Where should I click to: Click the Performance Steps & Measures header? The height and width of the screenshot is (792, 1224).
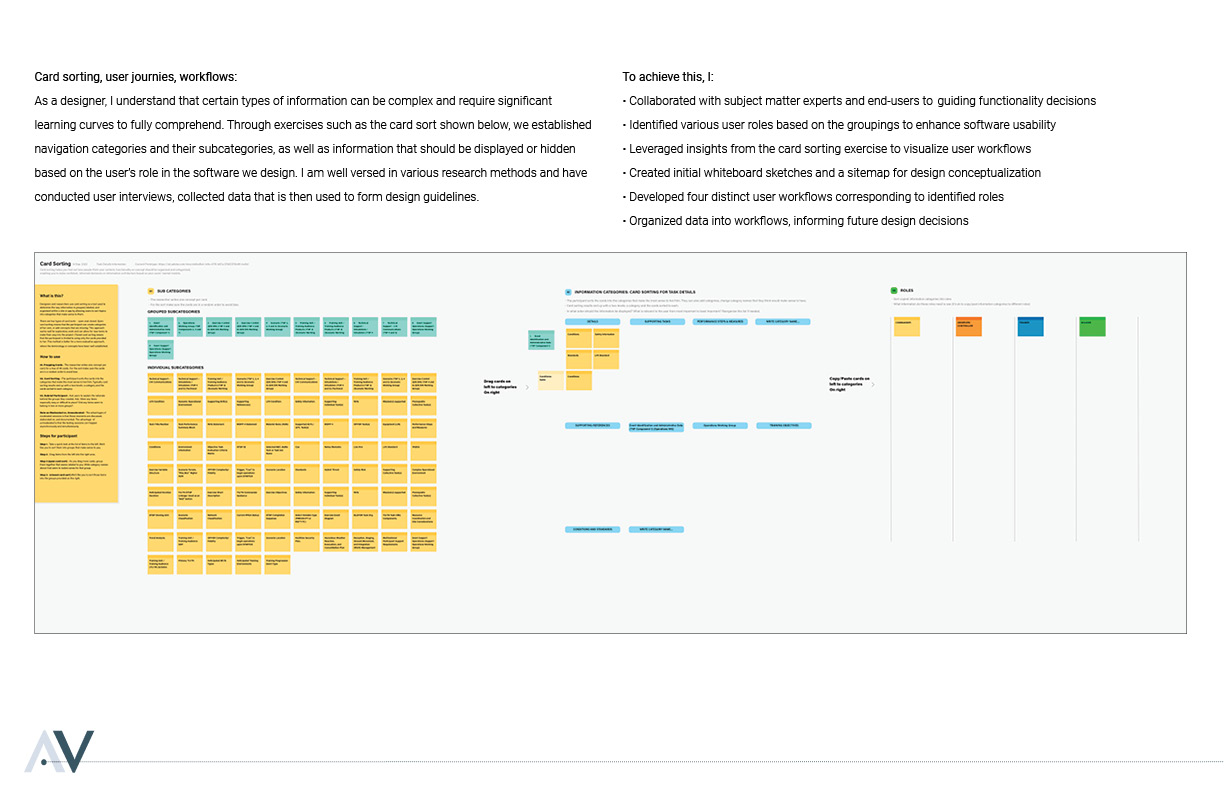tap(719, 322)
